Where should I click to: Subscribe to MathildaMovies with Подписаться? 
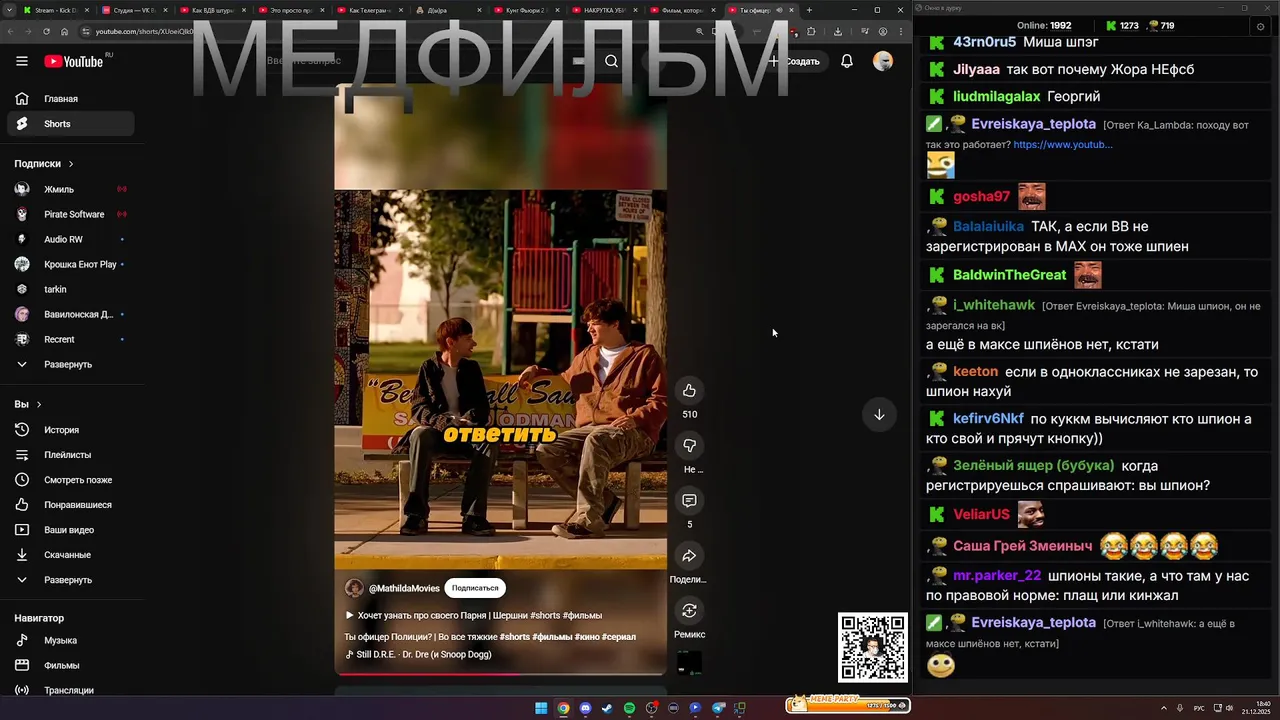[475, 588]
